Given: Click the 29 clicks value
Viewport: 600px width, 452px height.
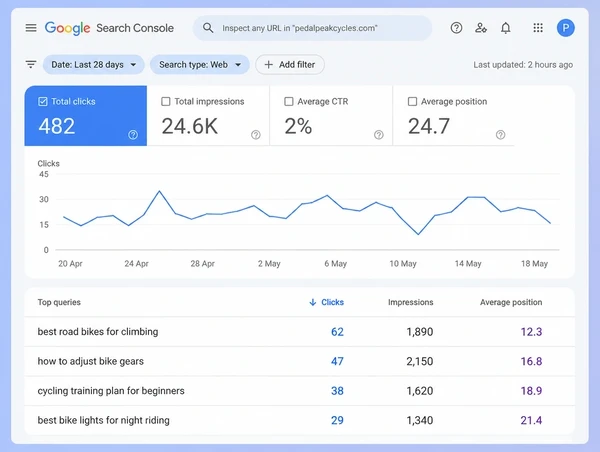Looking at the screenshot, I should tap(337, 420).
